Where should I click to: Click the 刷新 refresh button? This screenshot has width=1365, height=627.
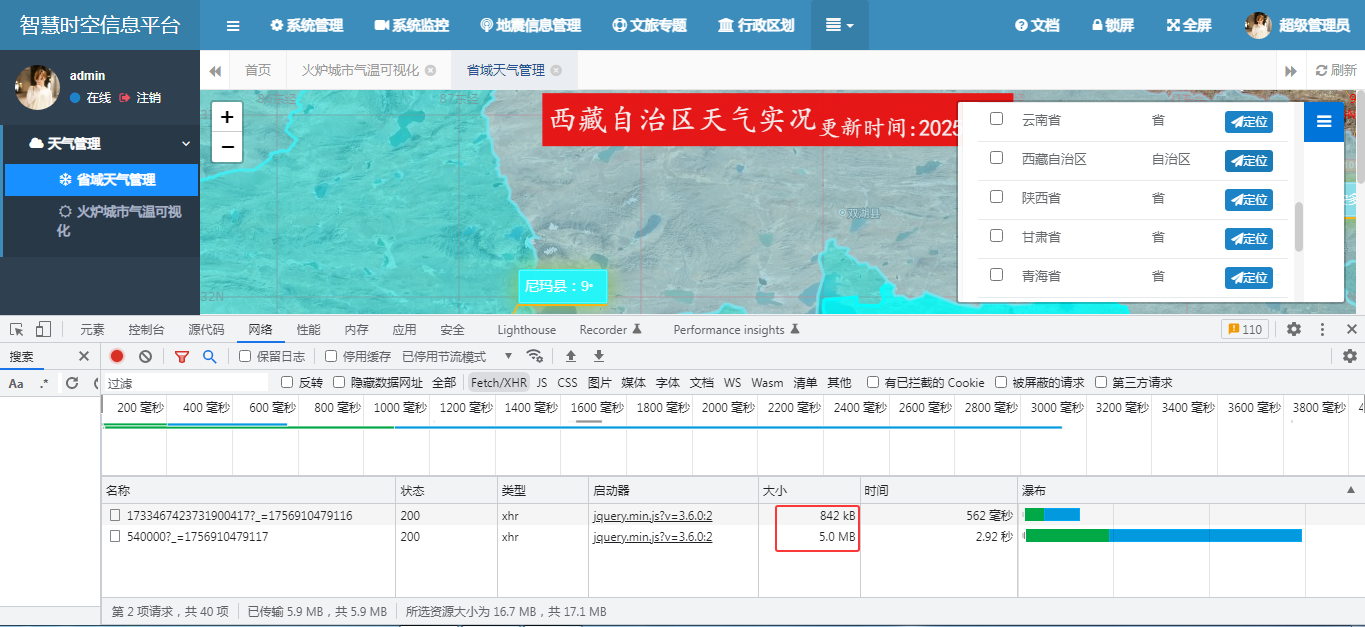click(x=1336, y=70)
